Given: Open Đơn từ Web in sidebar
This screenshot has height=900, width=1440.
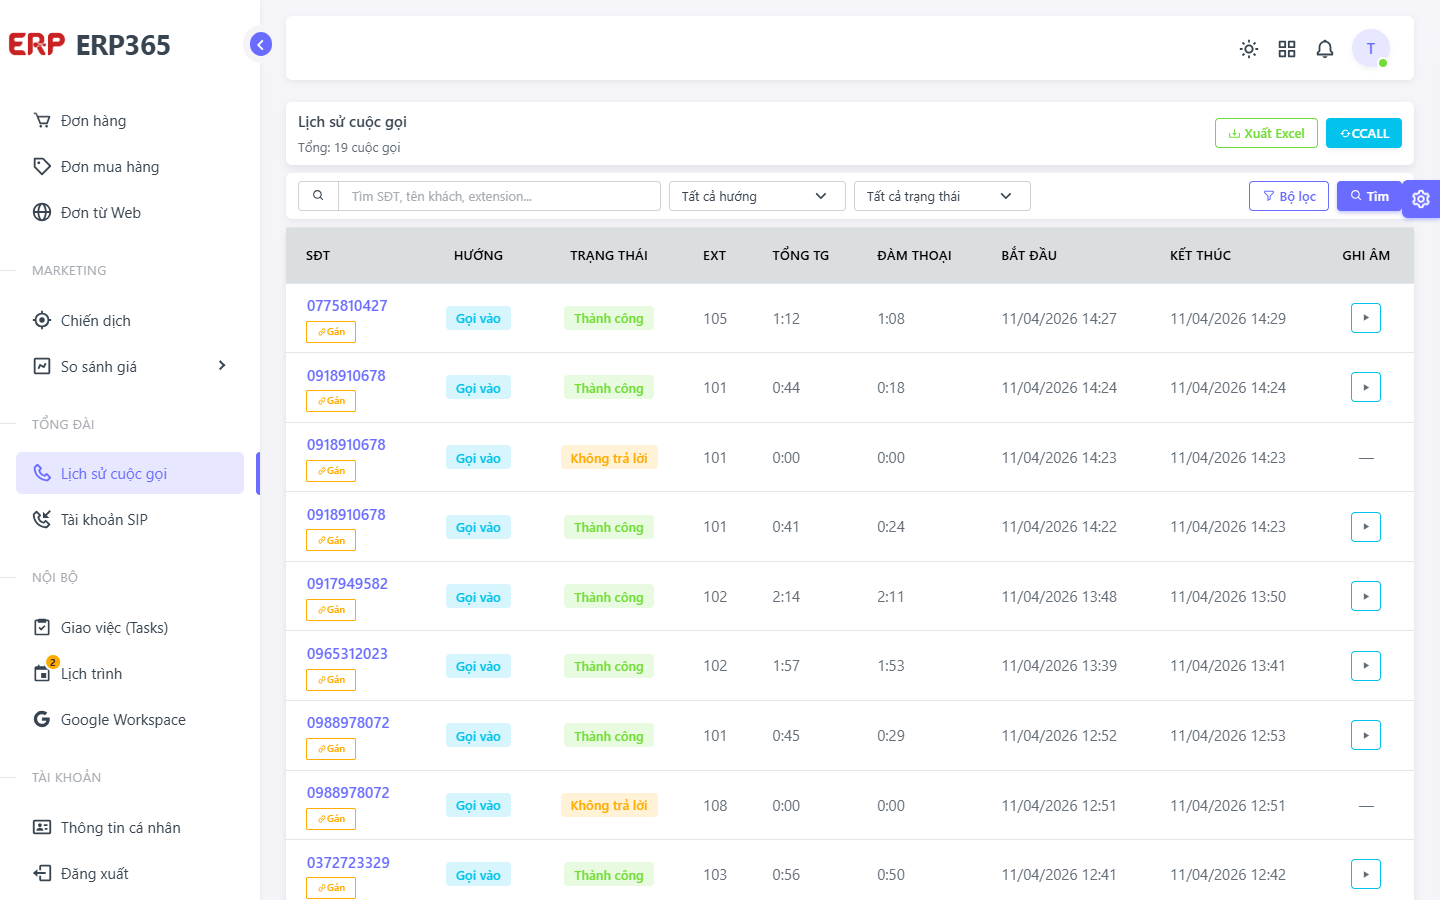Looking at the screenshot, I should (130, 213).
